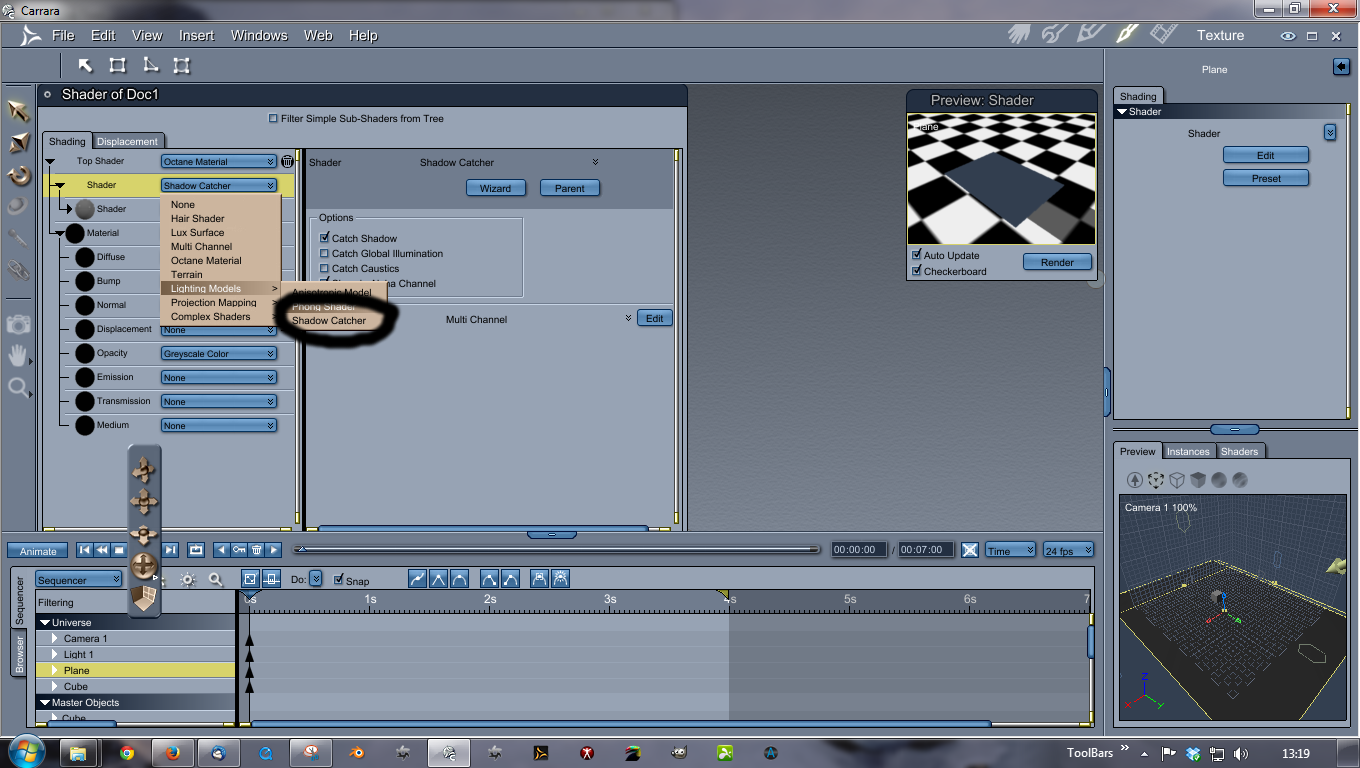This screenshot has height=768, width=1360.
Task: Open the Emission dropdown
Action: pos(219,377)
